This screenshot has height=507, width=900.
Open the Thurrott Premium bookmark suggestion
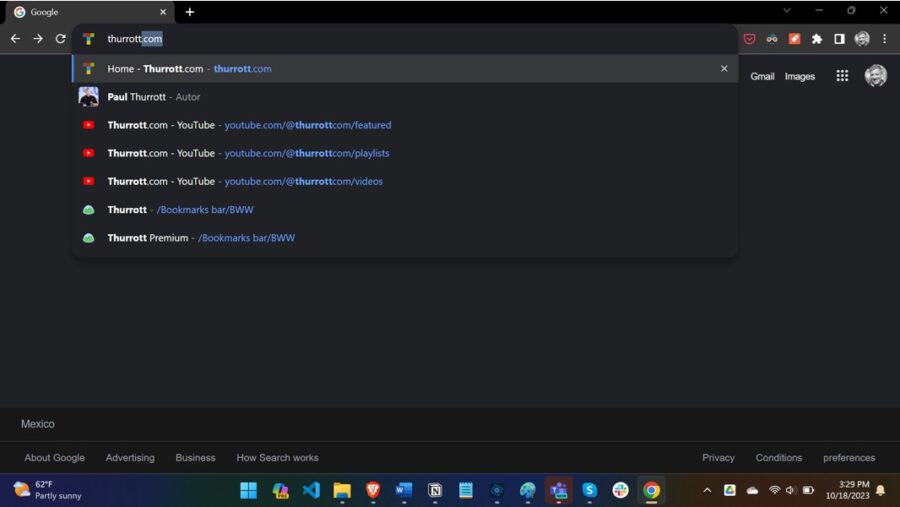405,238
